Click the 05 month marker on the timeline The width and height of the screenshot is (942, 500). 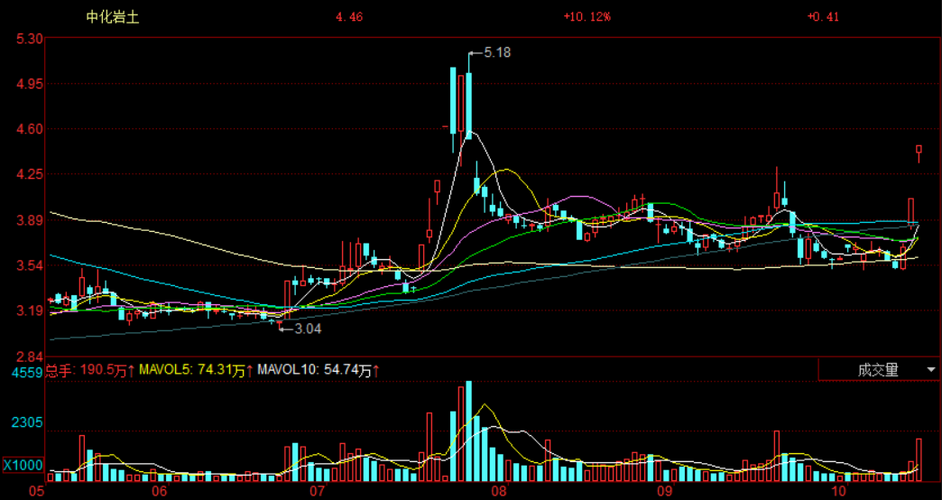coord(37,492)
